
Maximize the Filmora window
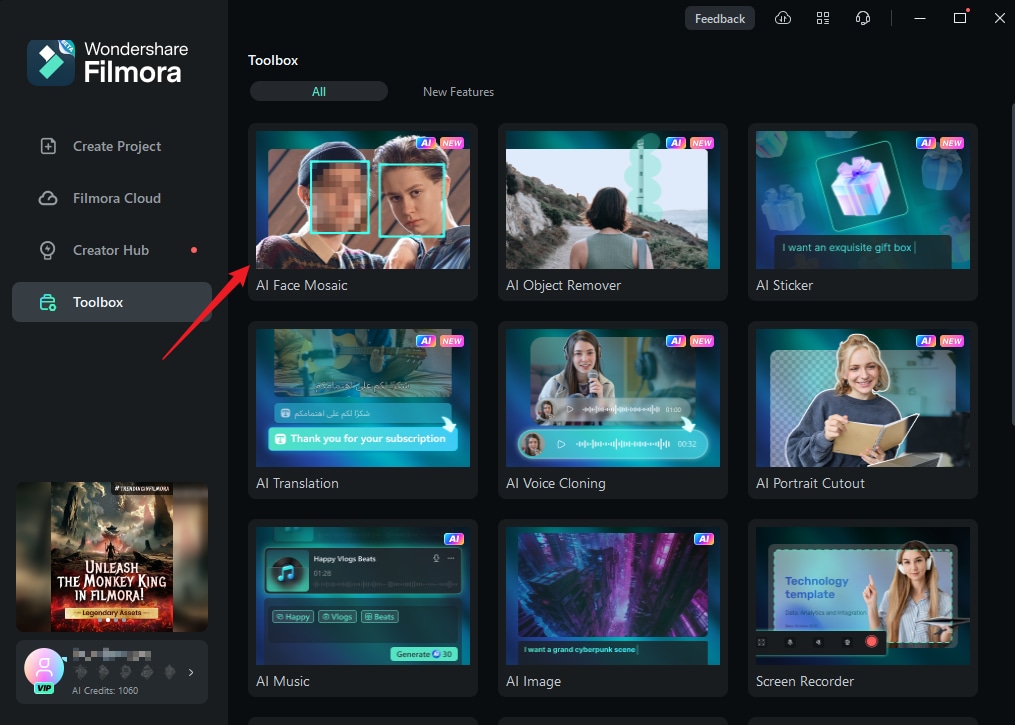coord(960,18)
